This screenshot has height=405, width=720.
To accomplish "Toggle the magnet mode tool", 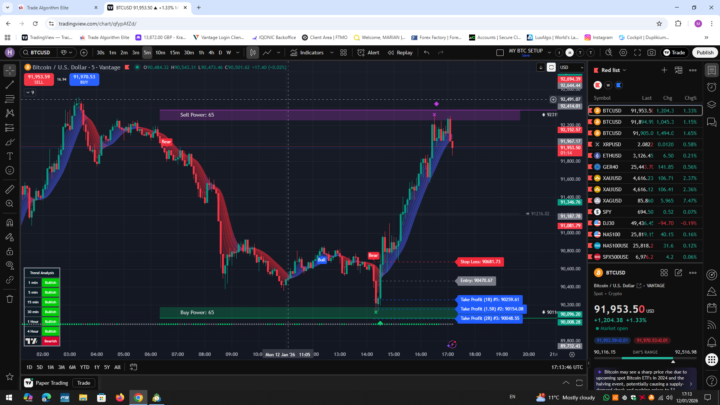I will pos(10,223).
